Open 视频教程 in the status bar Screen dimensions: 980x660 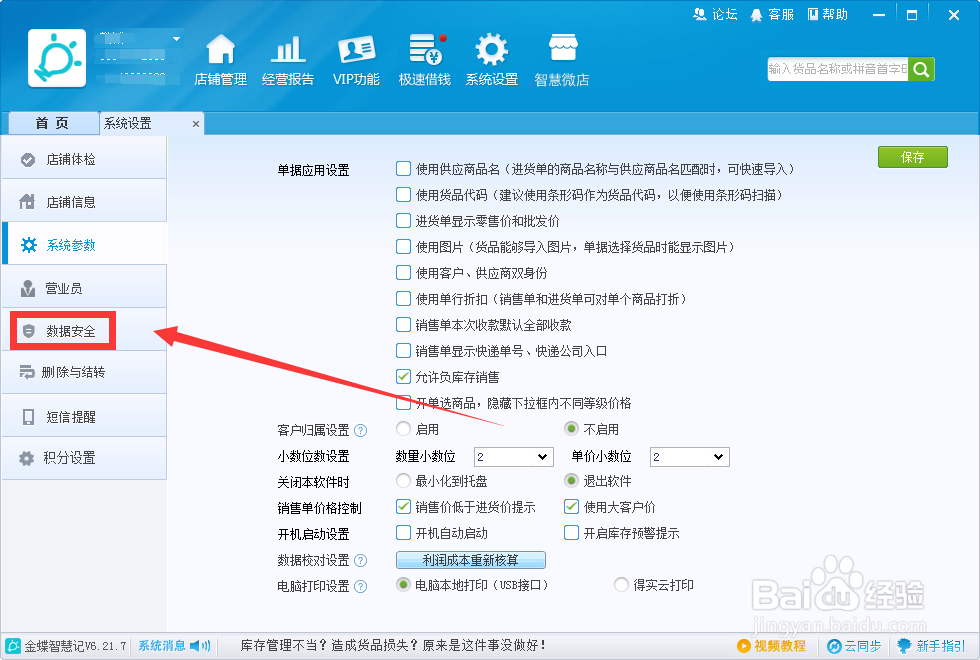click(x=772, y=646)
